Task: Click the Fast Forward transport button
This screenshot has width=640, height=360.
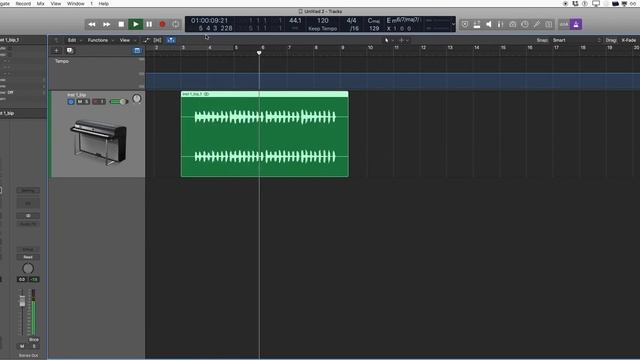Action: tap(106, 24)
